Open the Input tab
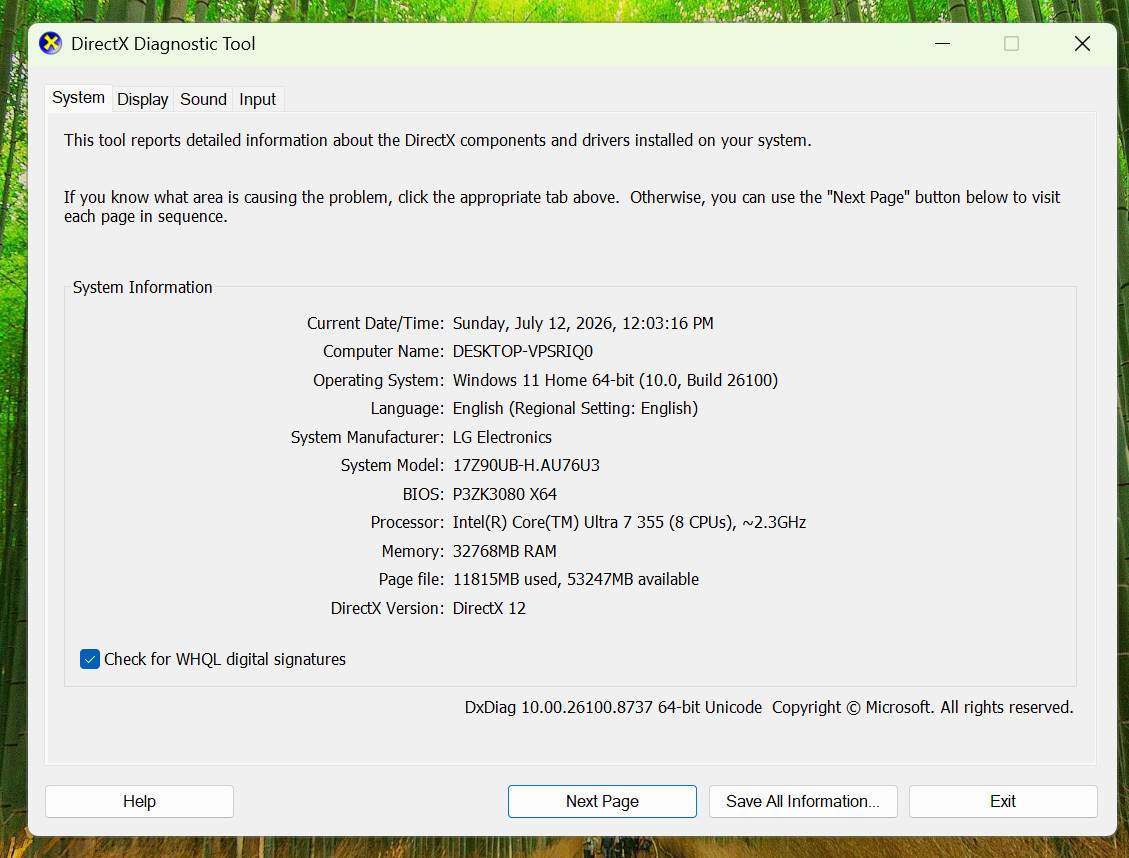 [x=257, y=99]
